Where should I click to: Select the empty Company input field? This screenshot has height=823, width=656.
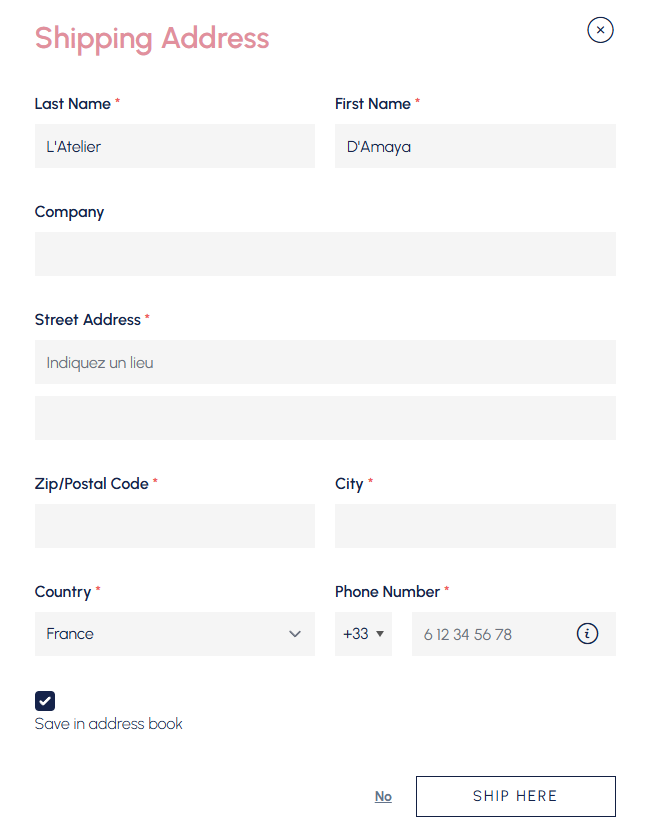[325, 254]
